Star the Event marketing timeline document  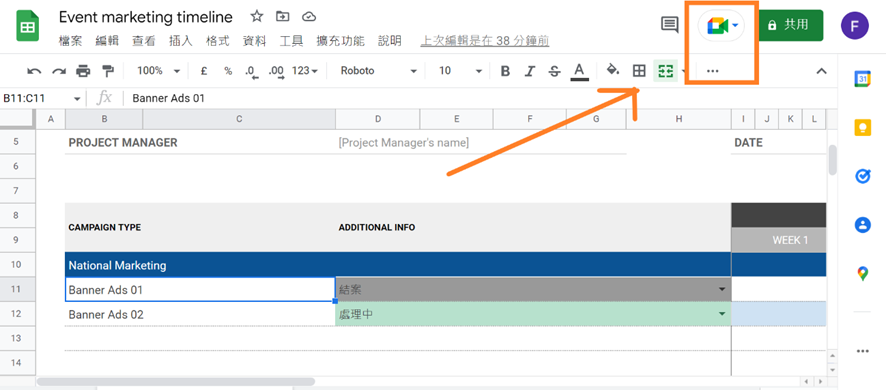pos(257,17)
